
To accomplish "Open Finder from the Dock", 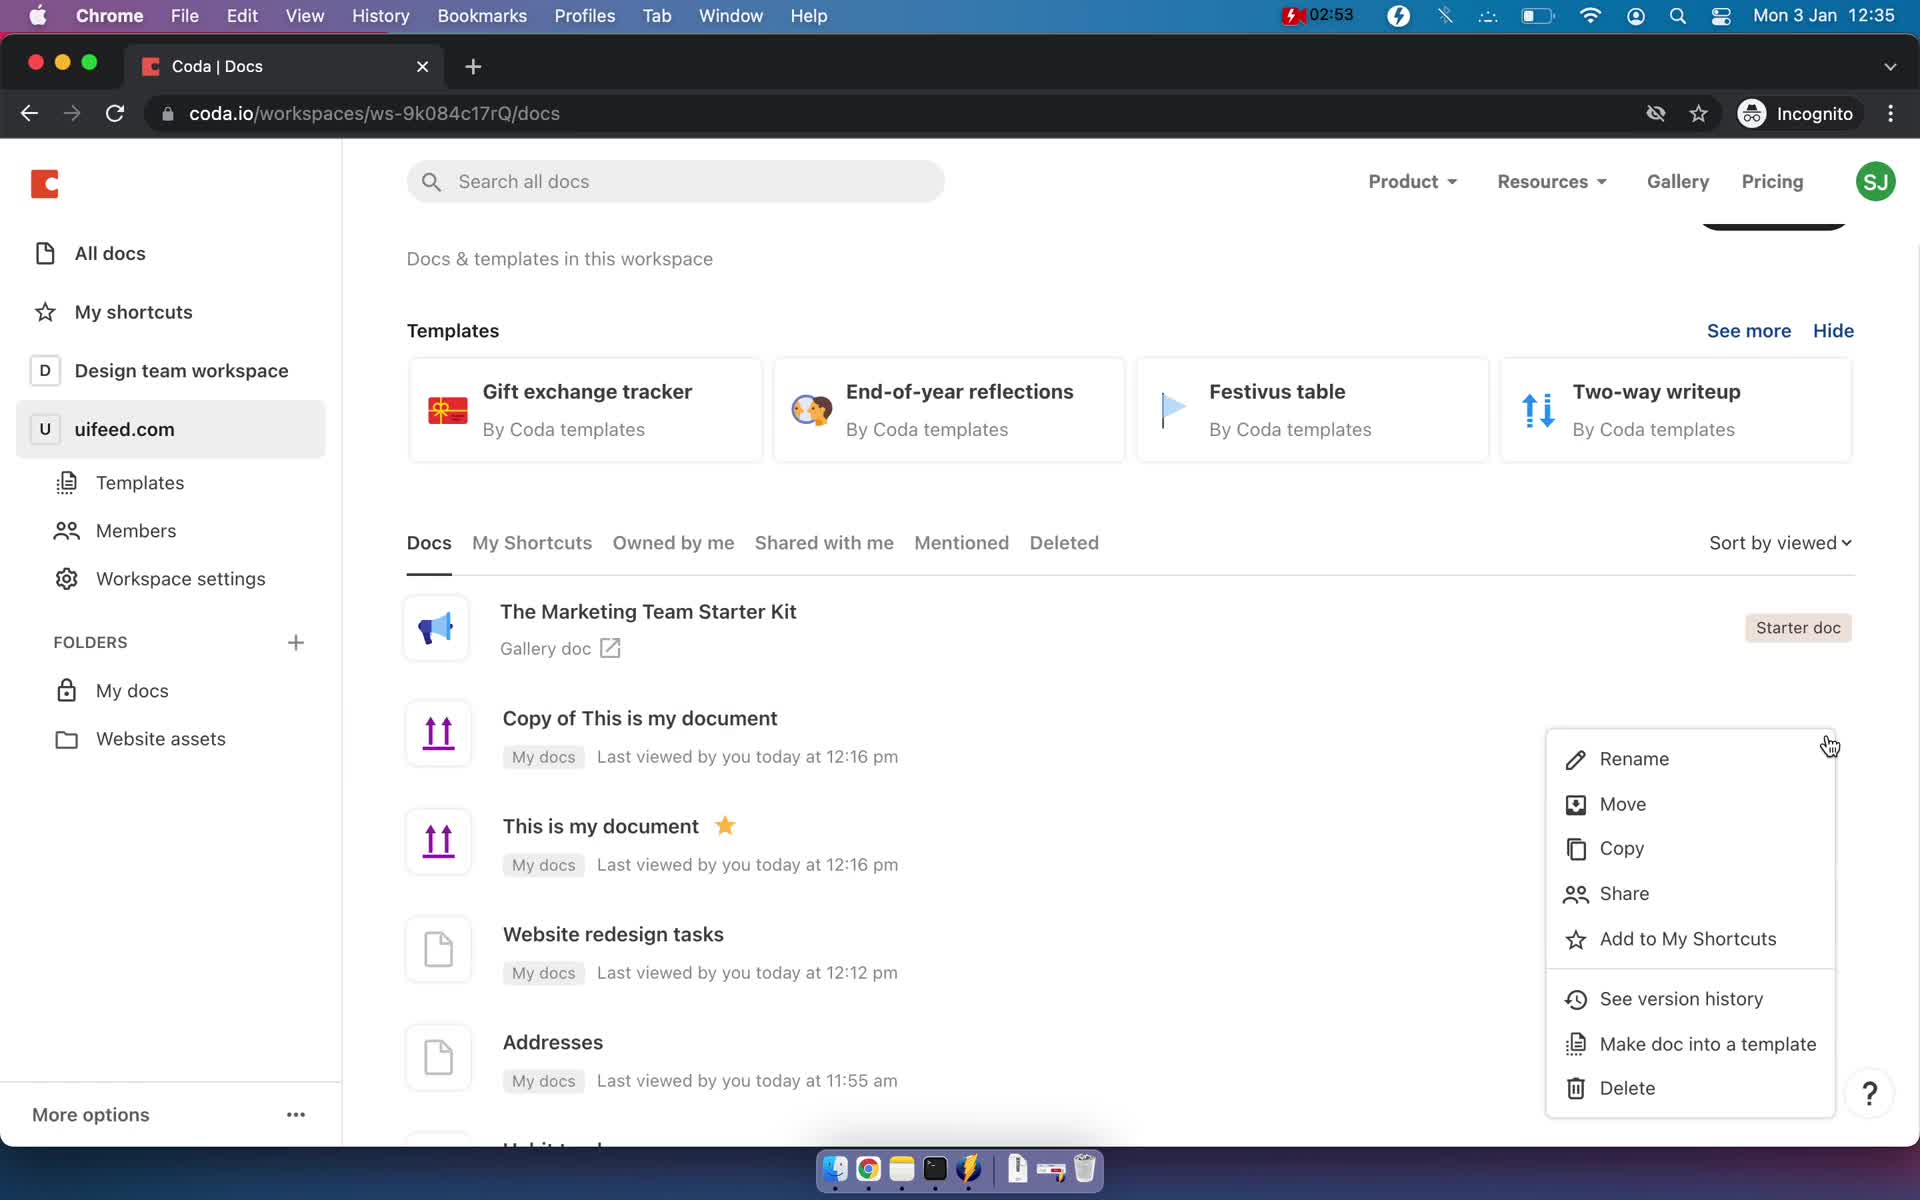I will (835, 1169).
